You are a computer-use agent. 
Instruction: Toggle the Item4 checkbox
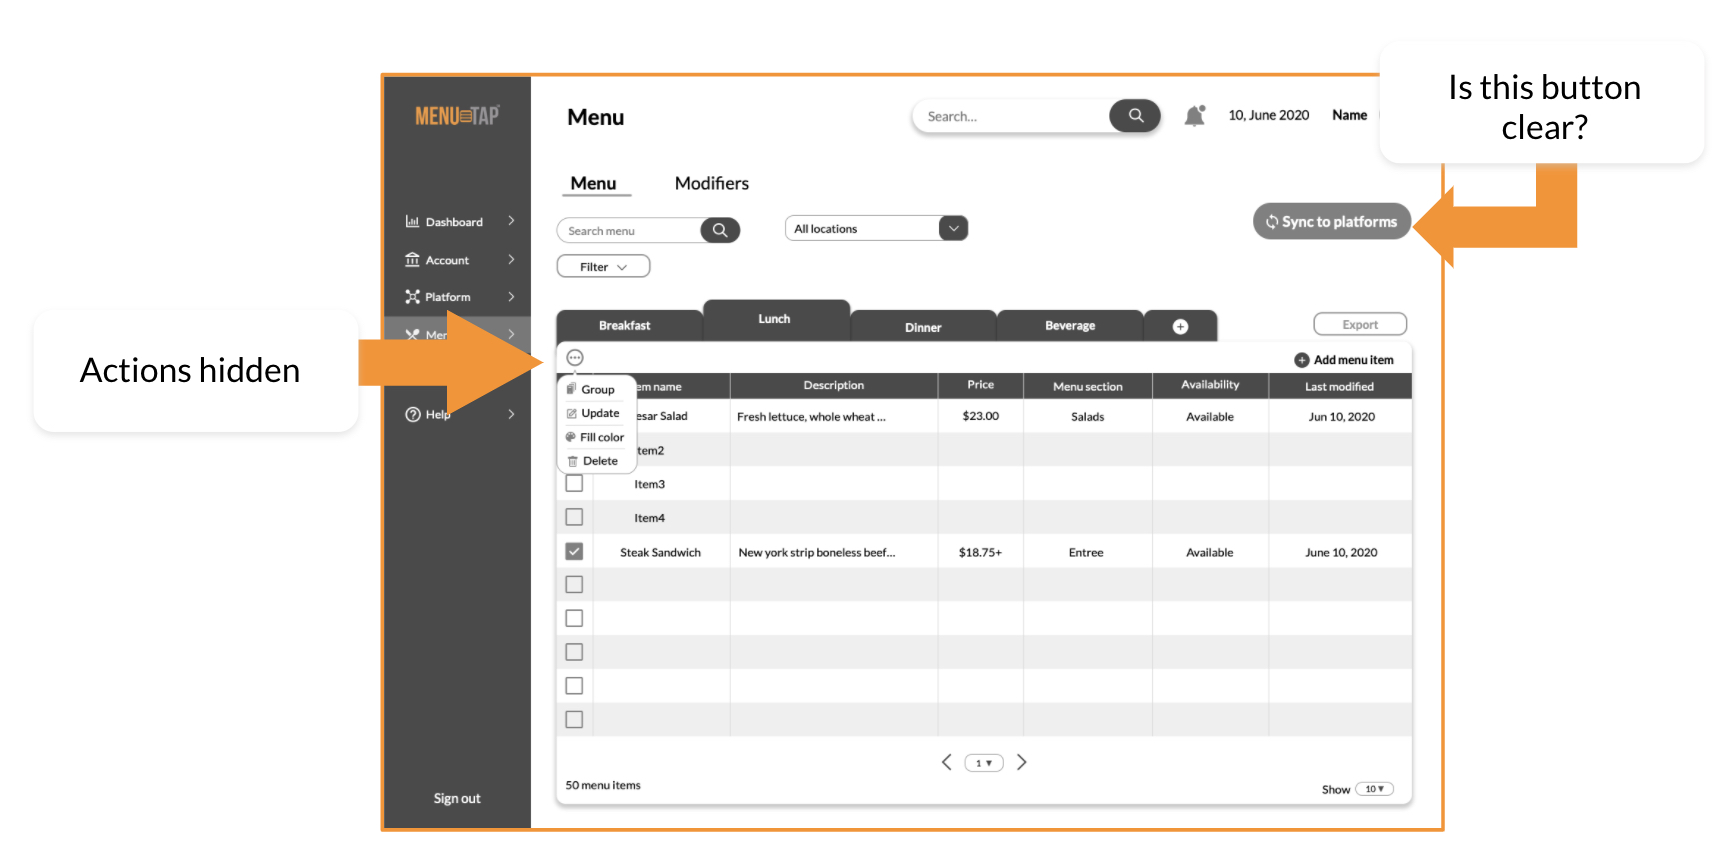pyautogui.click(x=574, y=517)
